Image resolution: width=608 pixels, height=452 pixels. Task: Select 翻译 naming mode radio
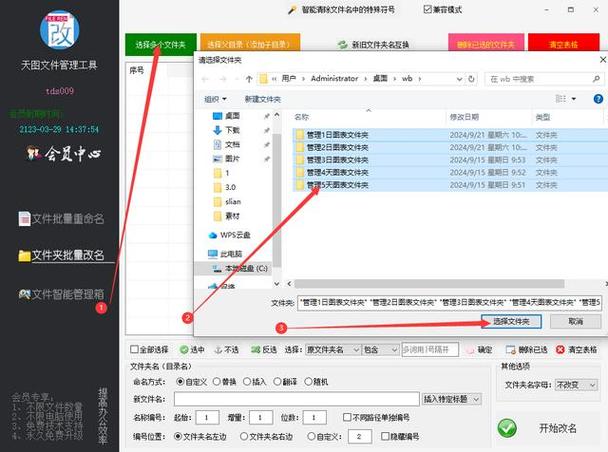pyautogui.click(x=277, y=381)
